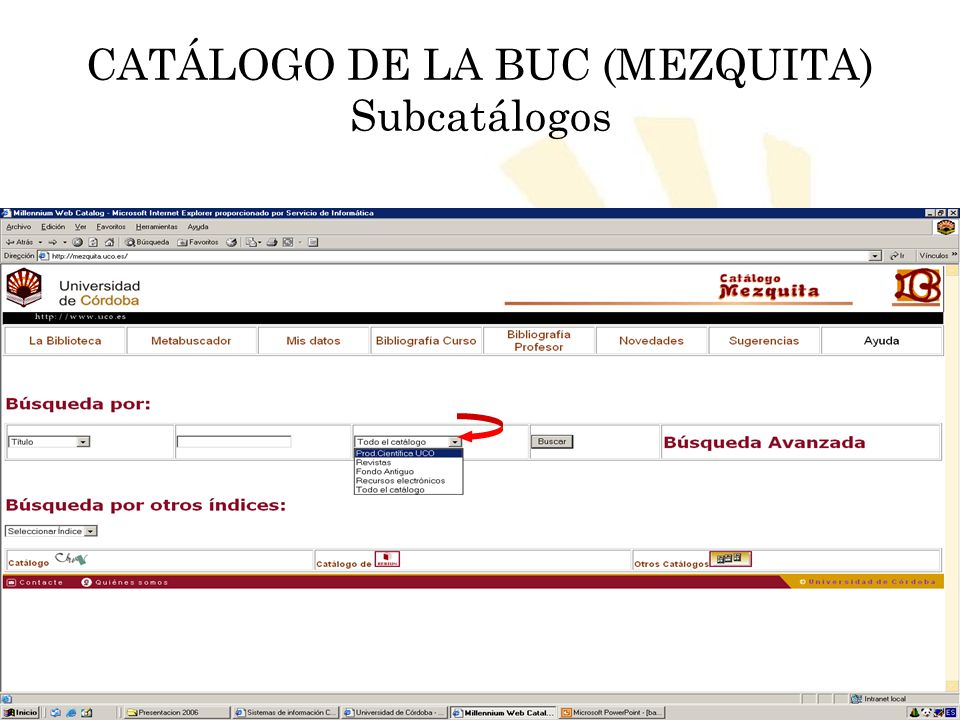Screen dimensions: 960x720
Task: Click the ES language indicator in tray
Action: pyautogui.click(x=951, y=713)
